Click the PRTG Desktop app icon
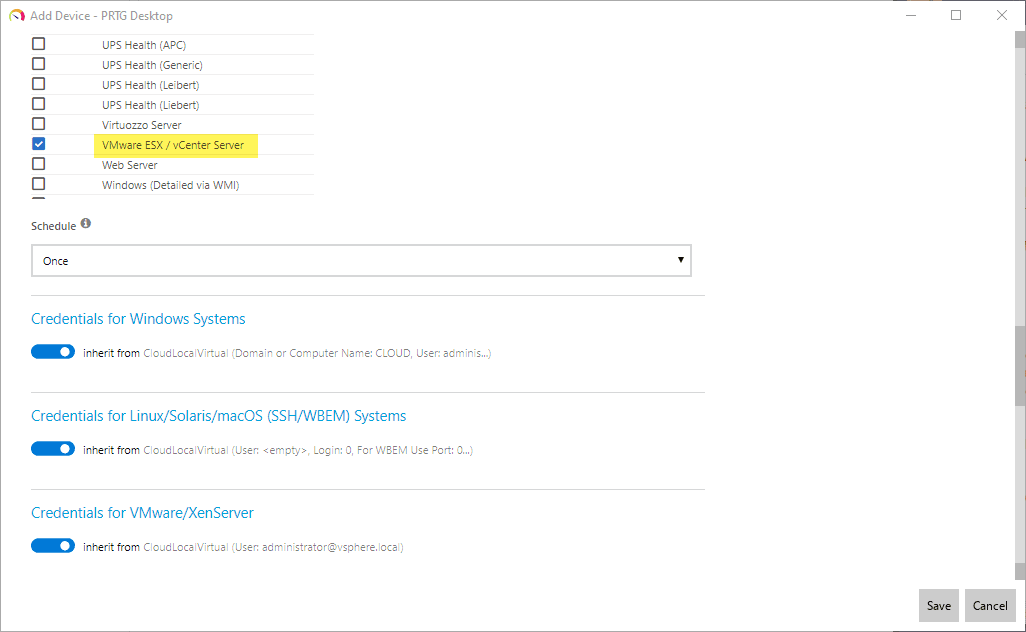 [17, 16]
